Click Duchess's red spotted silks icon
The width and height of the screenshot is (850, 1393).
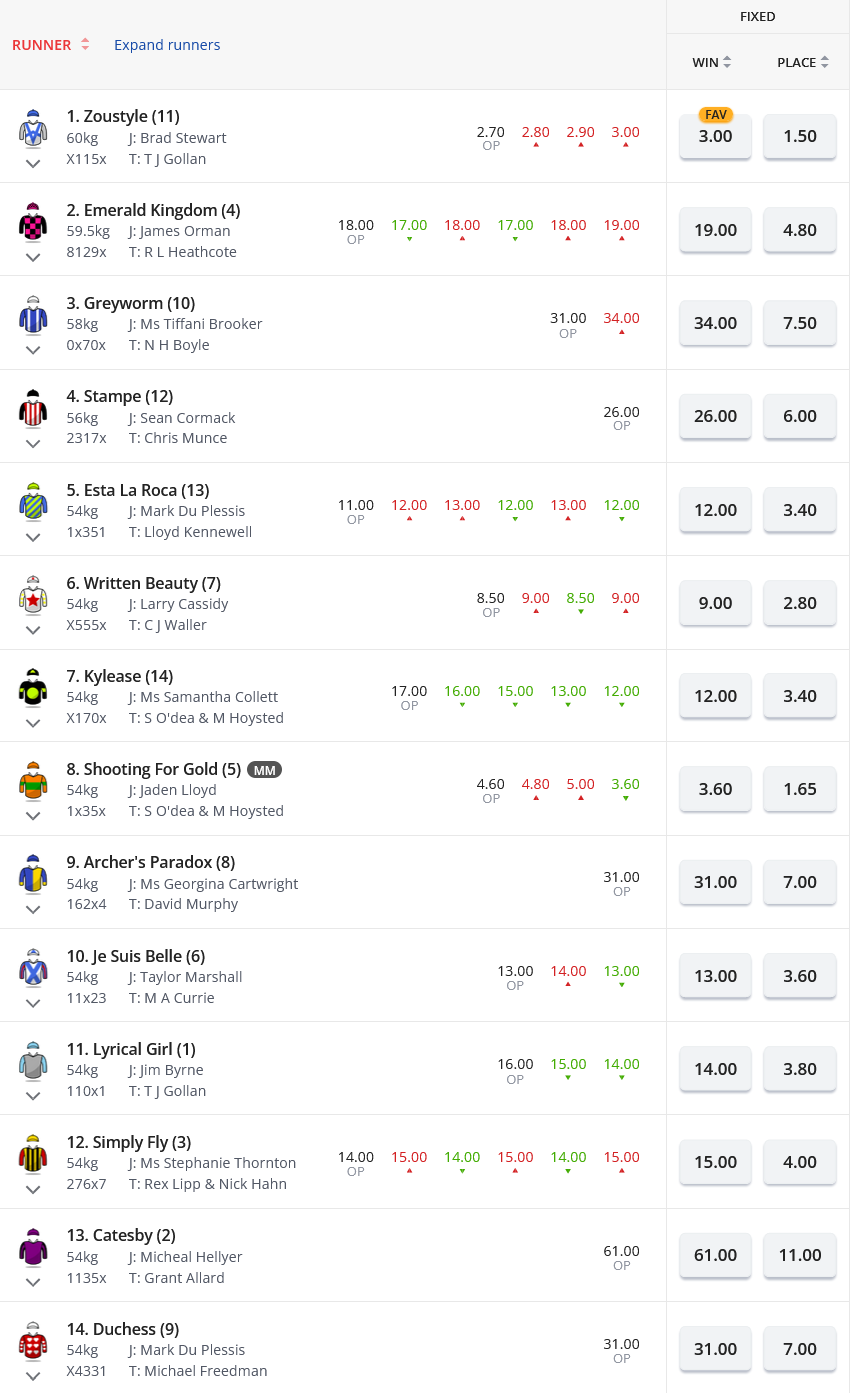click(x=33, y=1340)
